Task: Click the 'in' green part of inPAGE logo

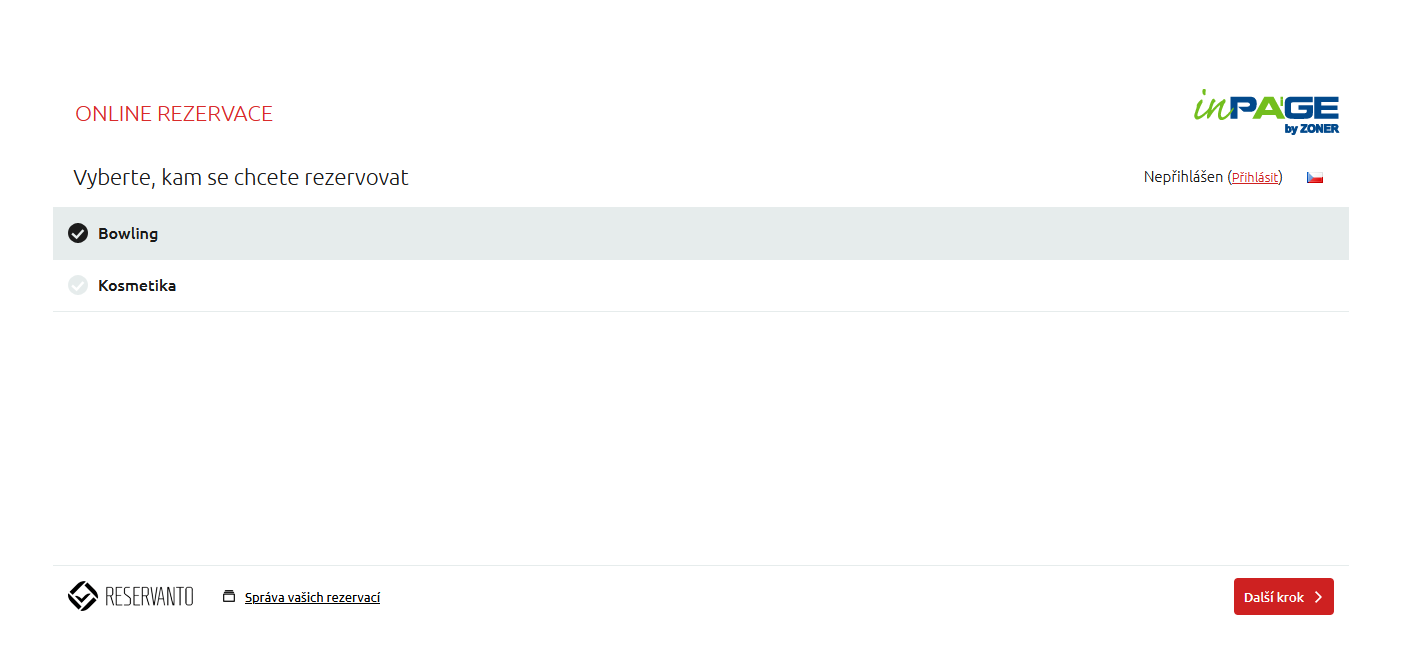Action: (x=1210, y=107)
